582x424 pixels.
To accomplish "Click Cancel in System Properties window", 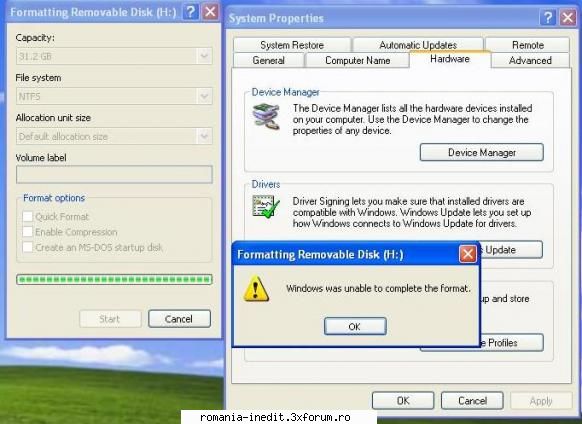I will click(472, 401).
